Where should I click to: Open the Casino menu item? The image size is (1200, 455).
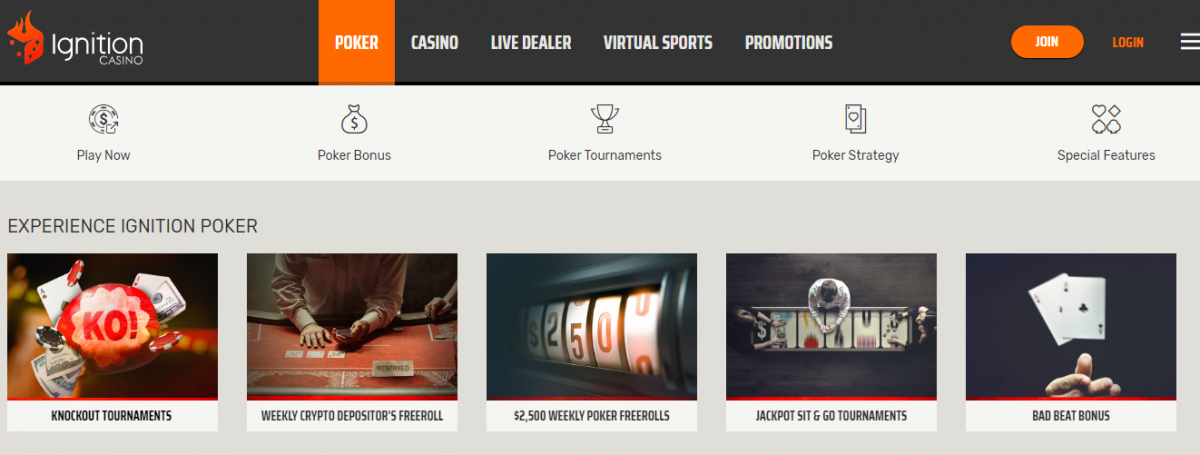435,43
